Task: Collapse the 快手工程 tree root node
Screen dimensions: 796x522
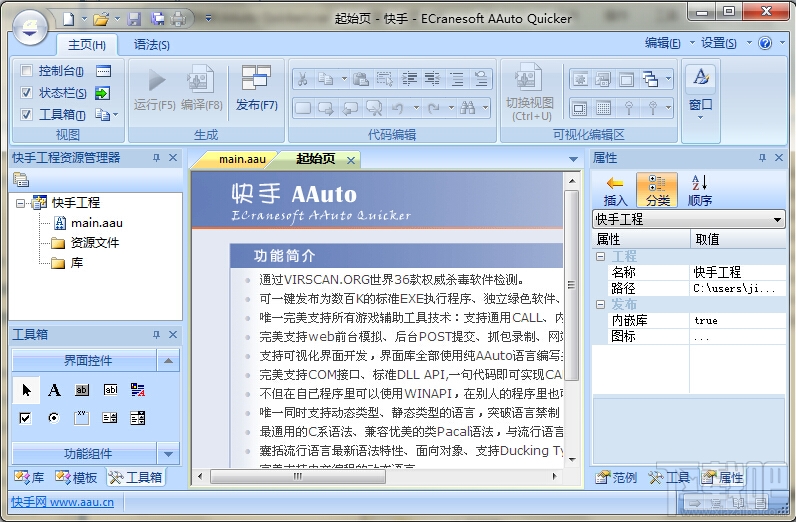Action: point(20,203)
